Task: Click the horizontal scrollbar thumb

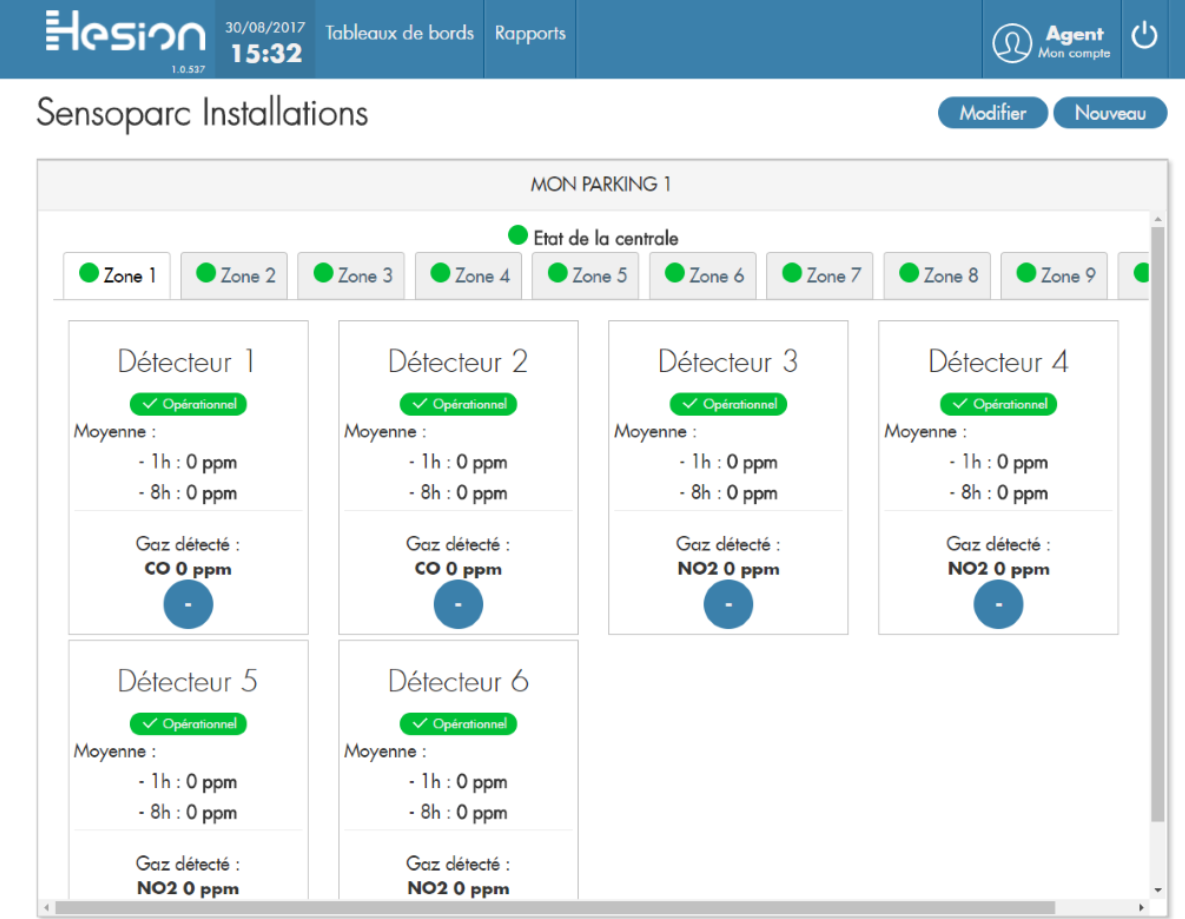Action: [555, 907]
